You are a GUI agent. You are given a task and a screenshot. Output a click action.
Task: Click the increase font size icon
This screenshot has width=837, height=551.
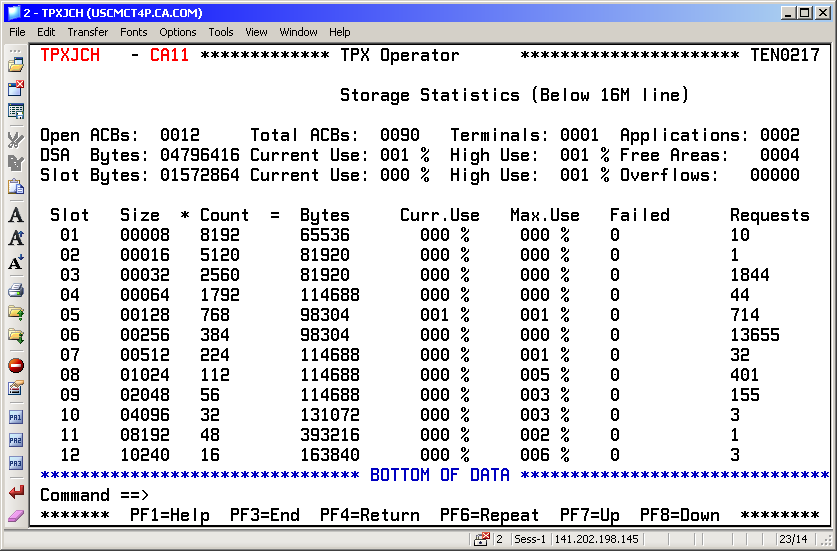click(16, 239)
